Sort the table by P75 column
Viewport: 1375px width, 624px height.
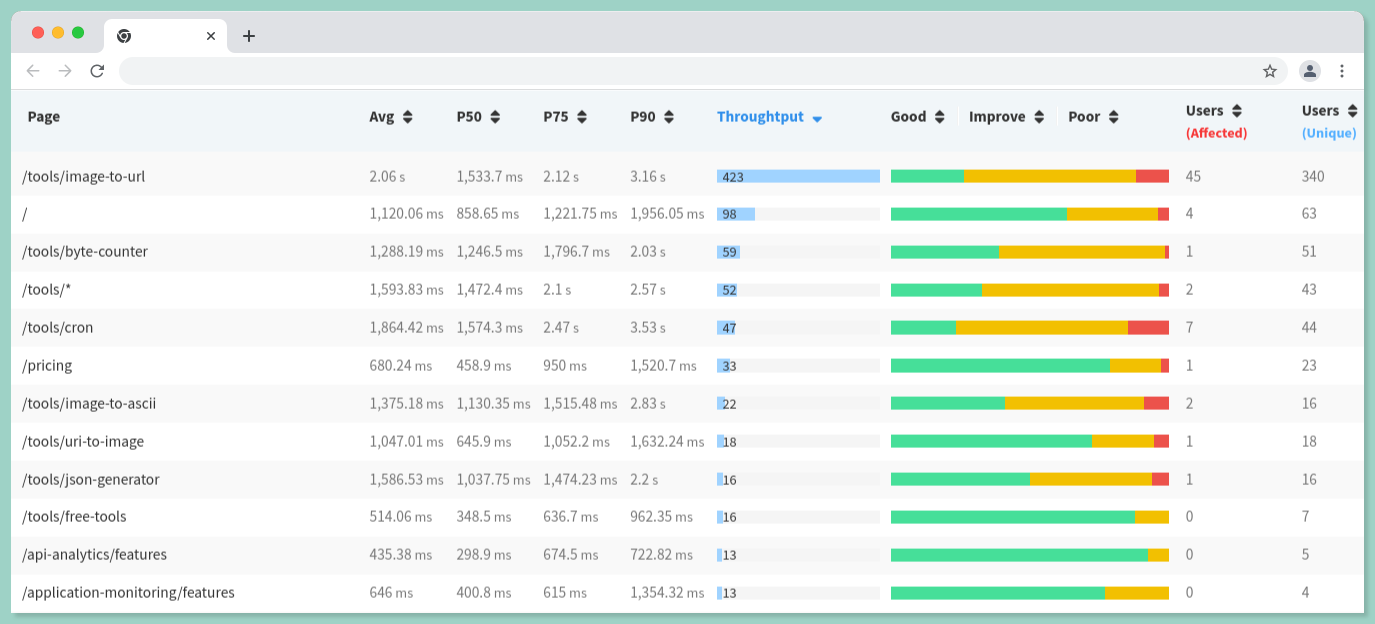(x=565, y=117)
